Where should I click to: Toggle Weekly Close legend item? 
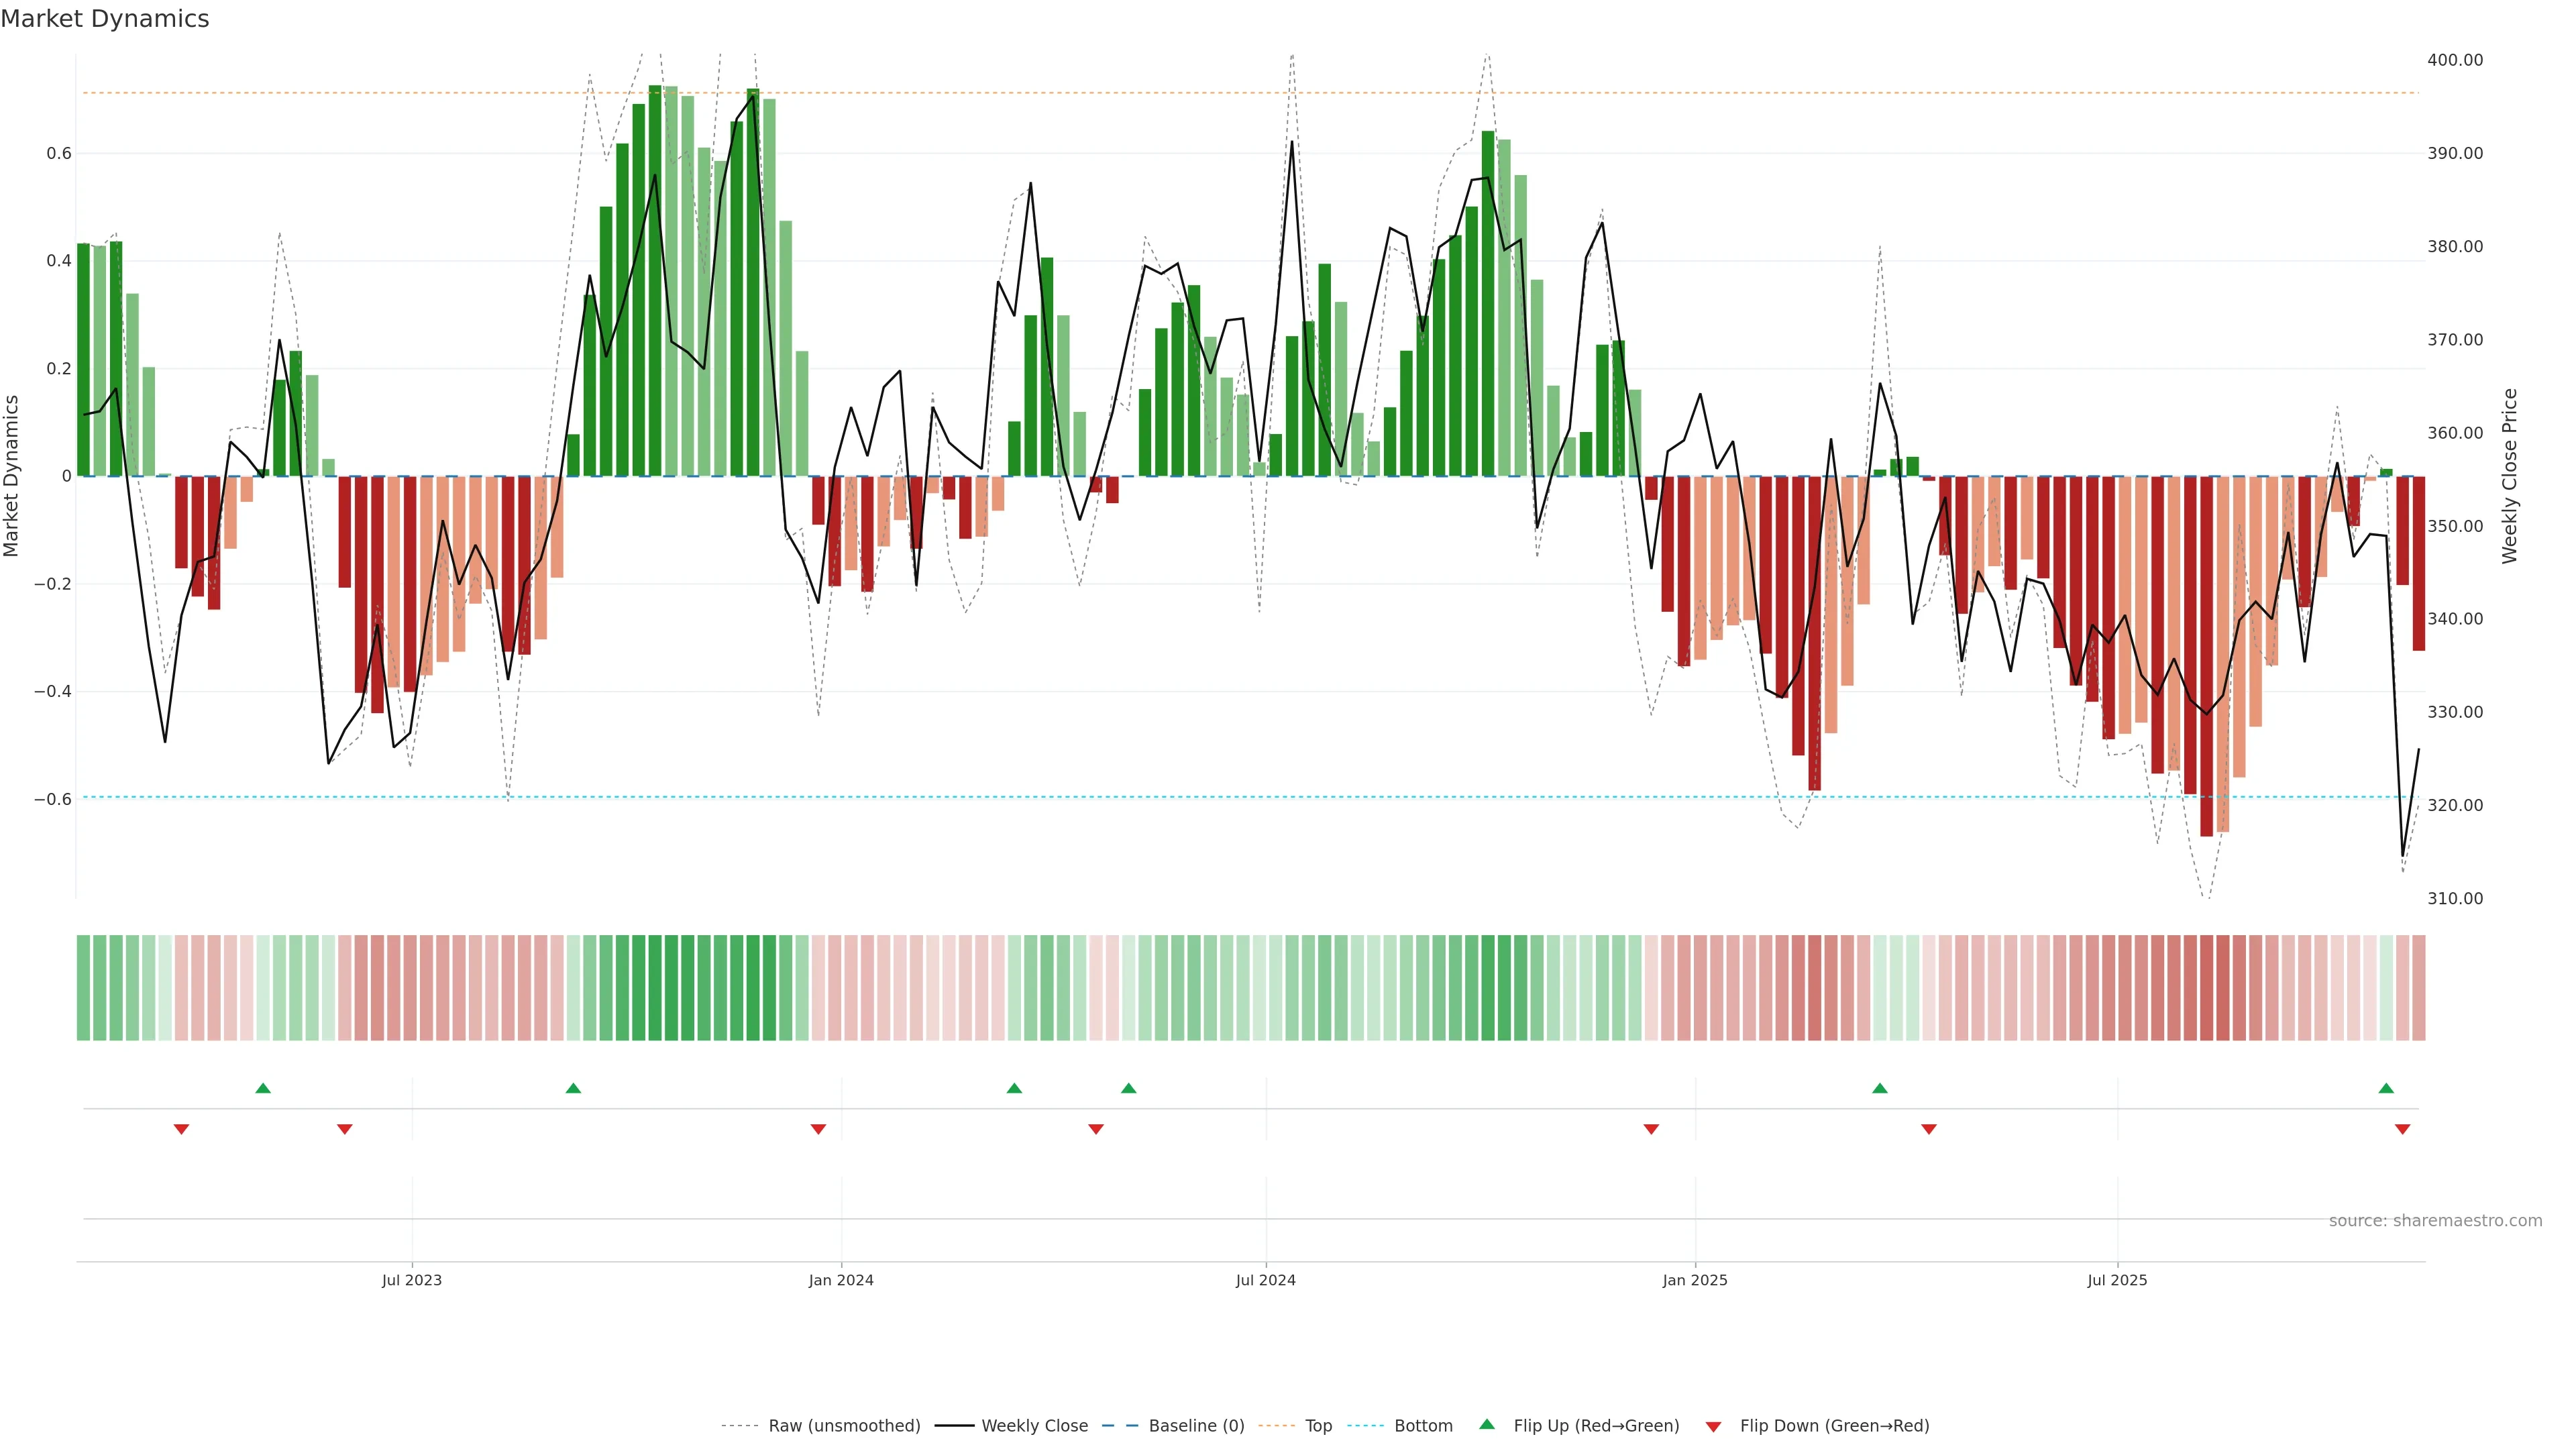pos(1034,1426)
